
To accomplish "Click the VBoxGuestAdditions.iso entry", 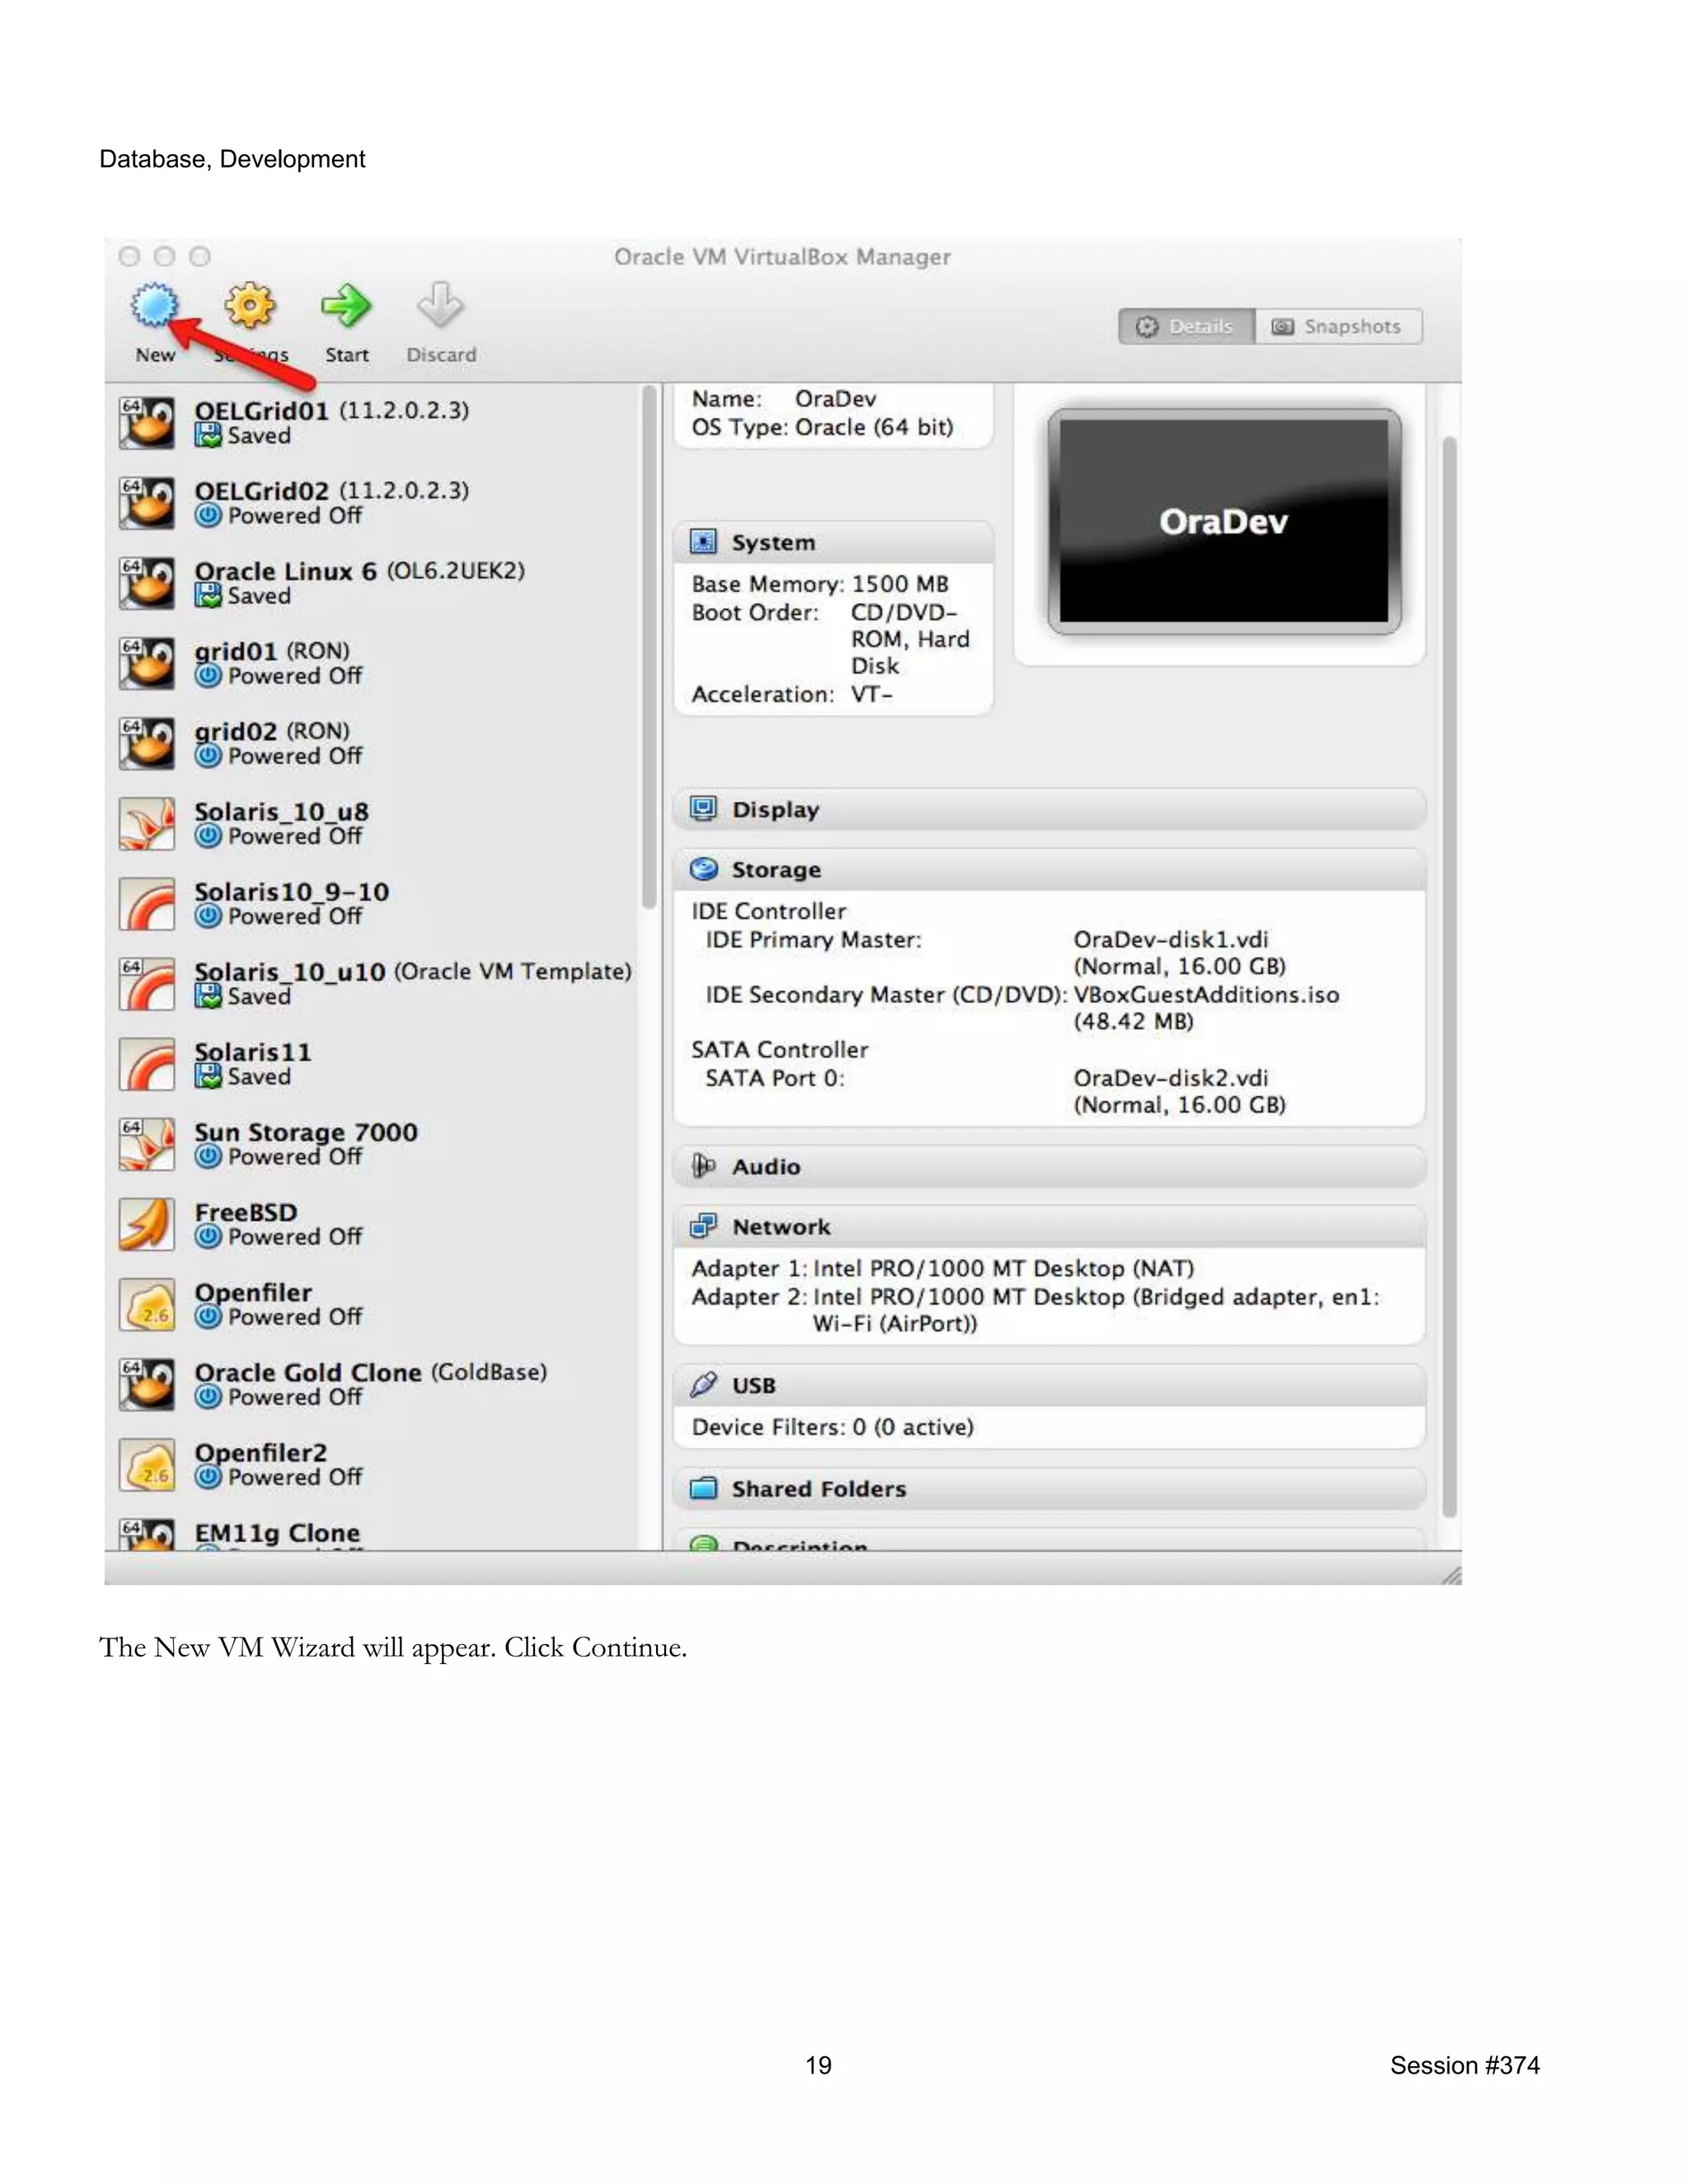I will click(x=1206, y=994).
